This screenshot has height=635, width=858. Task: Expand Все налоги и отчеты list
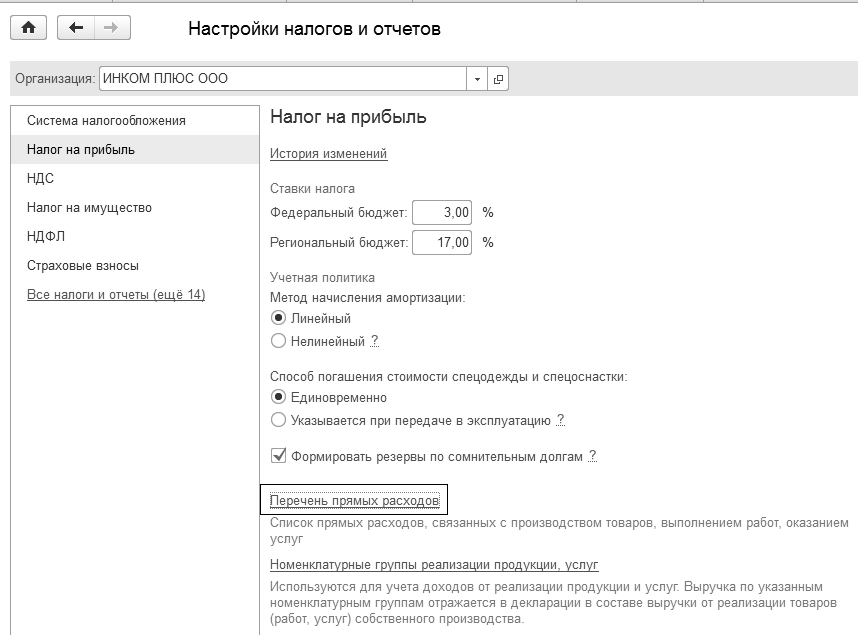(116, 295)
